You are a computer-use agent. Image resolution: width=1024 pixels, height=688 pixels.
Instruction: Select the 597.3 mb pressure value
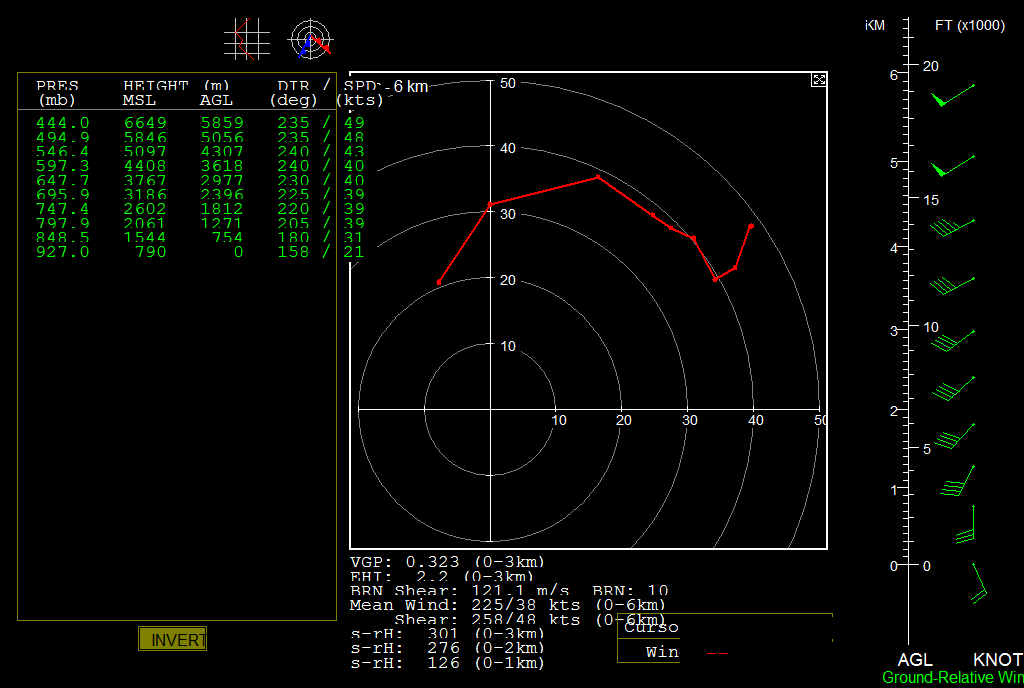tap(63, 166)
